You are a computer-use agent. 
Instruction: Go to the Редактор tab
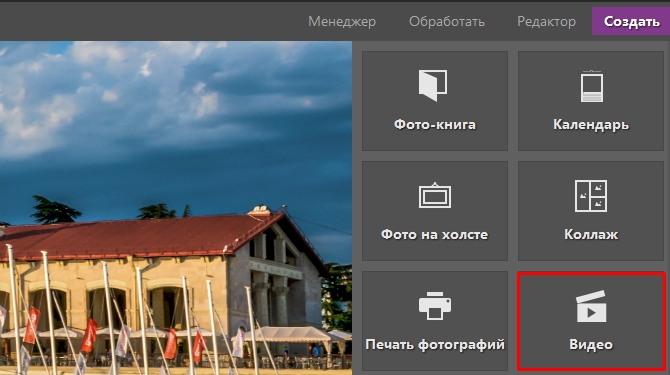click(546, 21)
